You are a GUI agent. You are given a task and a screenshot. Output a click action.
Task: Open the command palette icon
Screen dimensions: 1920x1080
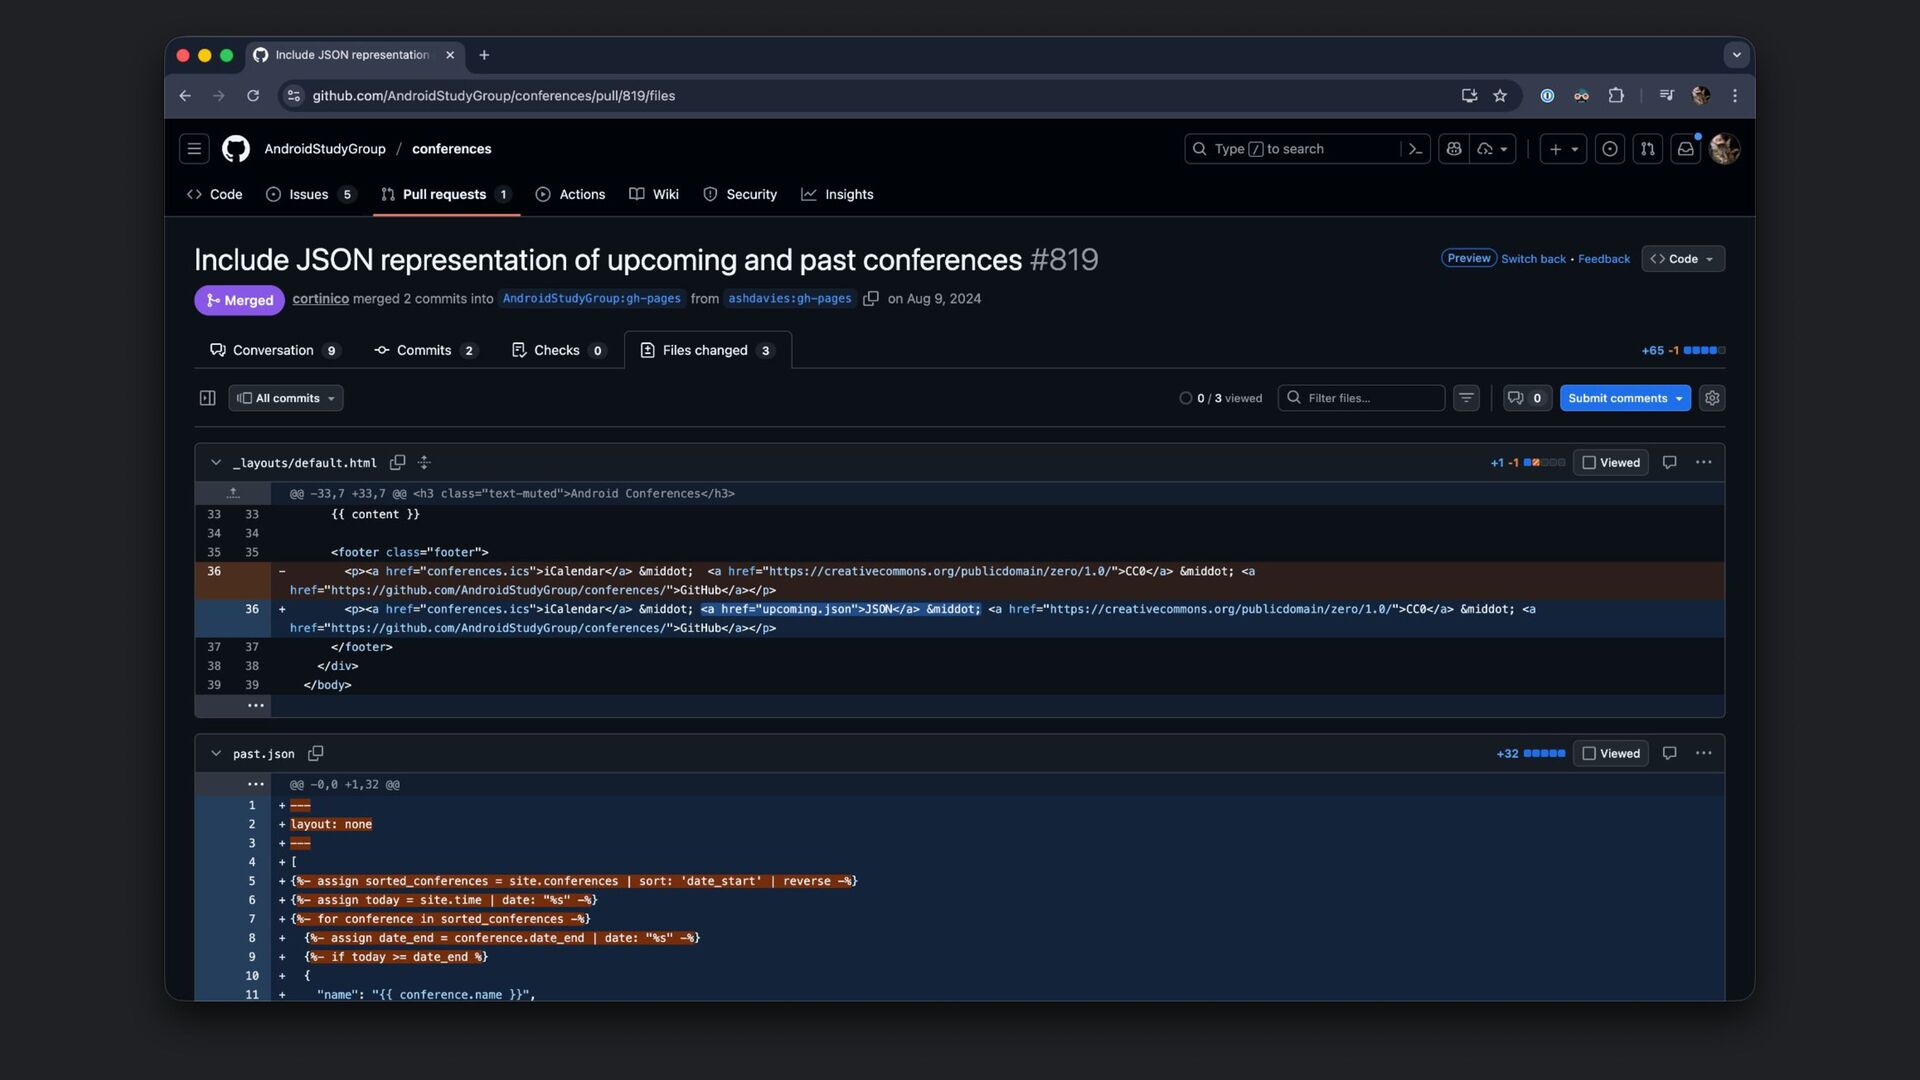[x=1415, y=149]
